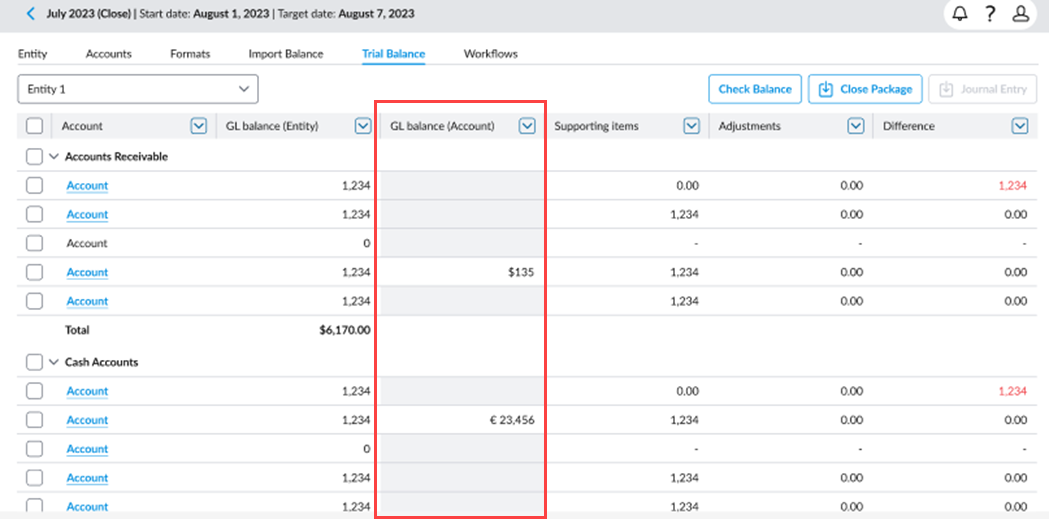Click the Close Package button
1049x519 pixels.
pos(864,89)
